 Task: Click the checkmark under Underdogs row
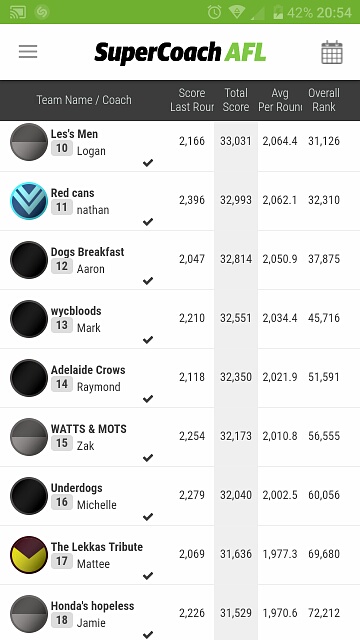coord(148,517)
